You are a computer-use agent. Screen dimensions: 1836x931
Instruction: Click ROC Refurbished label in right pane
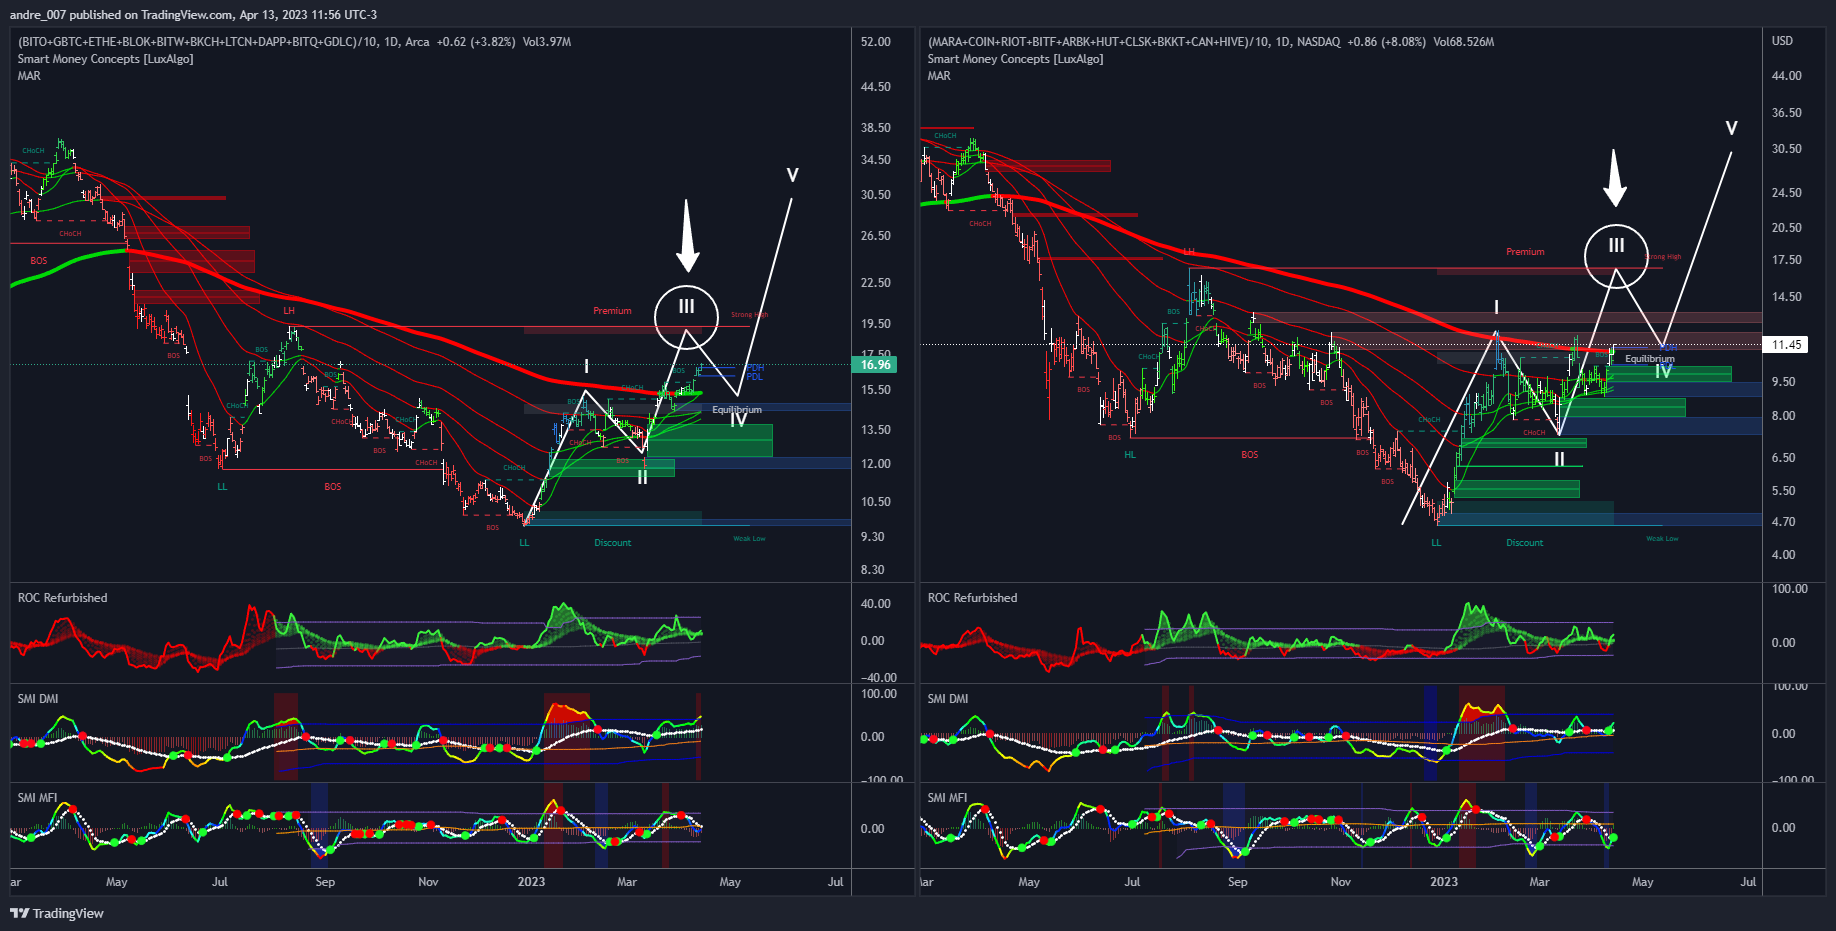pos(972,598)
